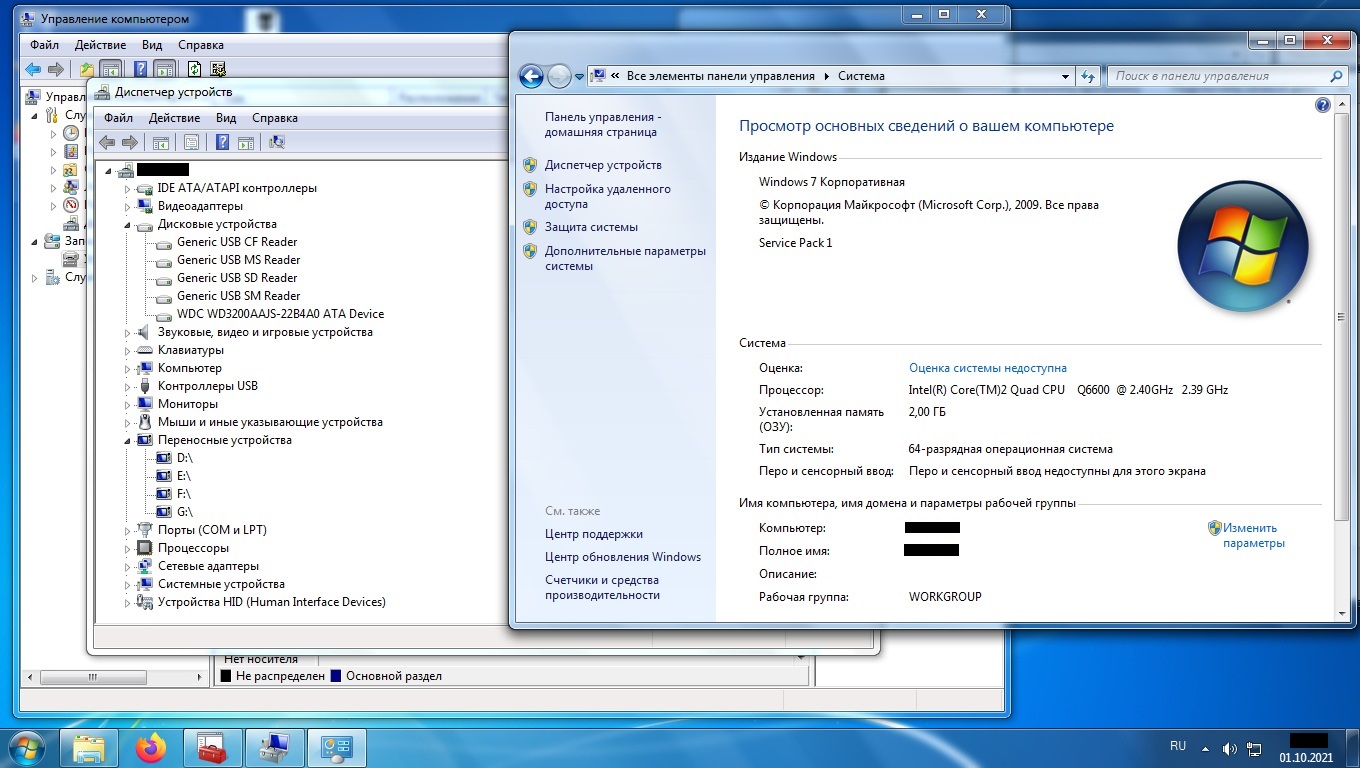Expand the Сетевые адаптеры node
Viewport: 1360px width, 768px height.
click(x=127, y=567)
